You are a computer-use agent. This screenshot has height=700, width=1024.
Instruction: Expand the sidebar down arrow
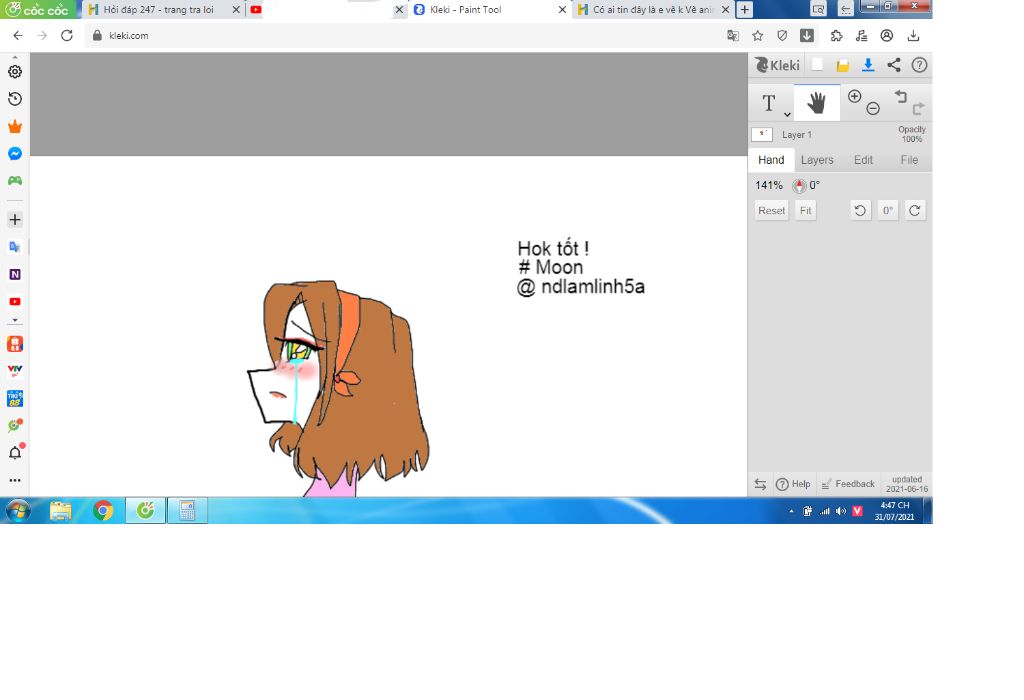15,321
